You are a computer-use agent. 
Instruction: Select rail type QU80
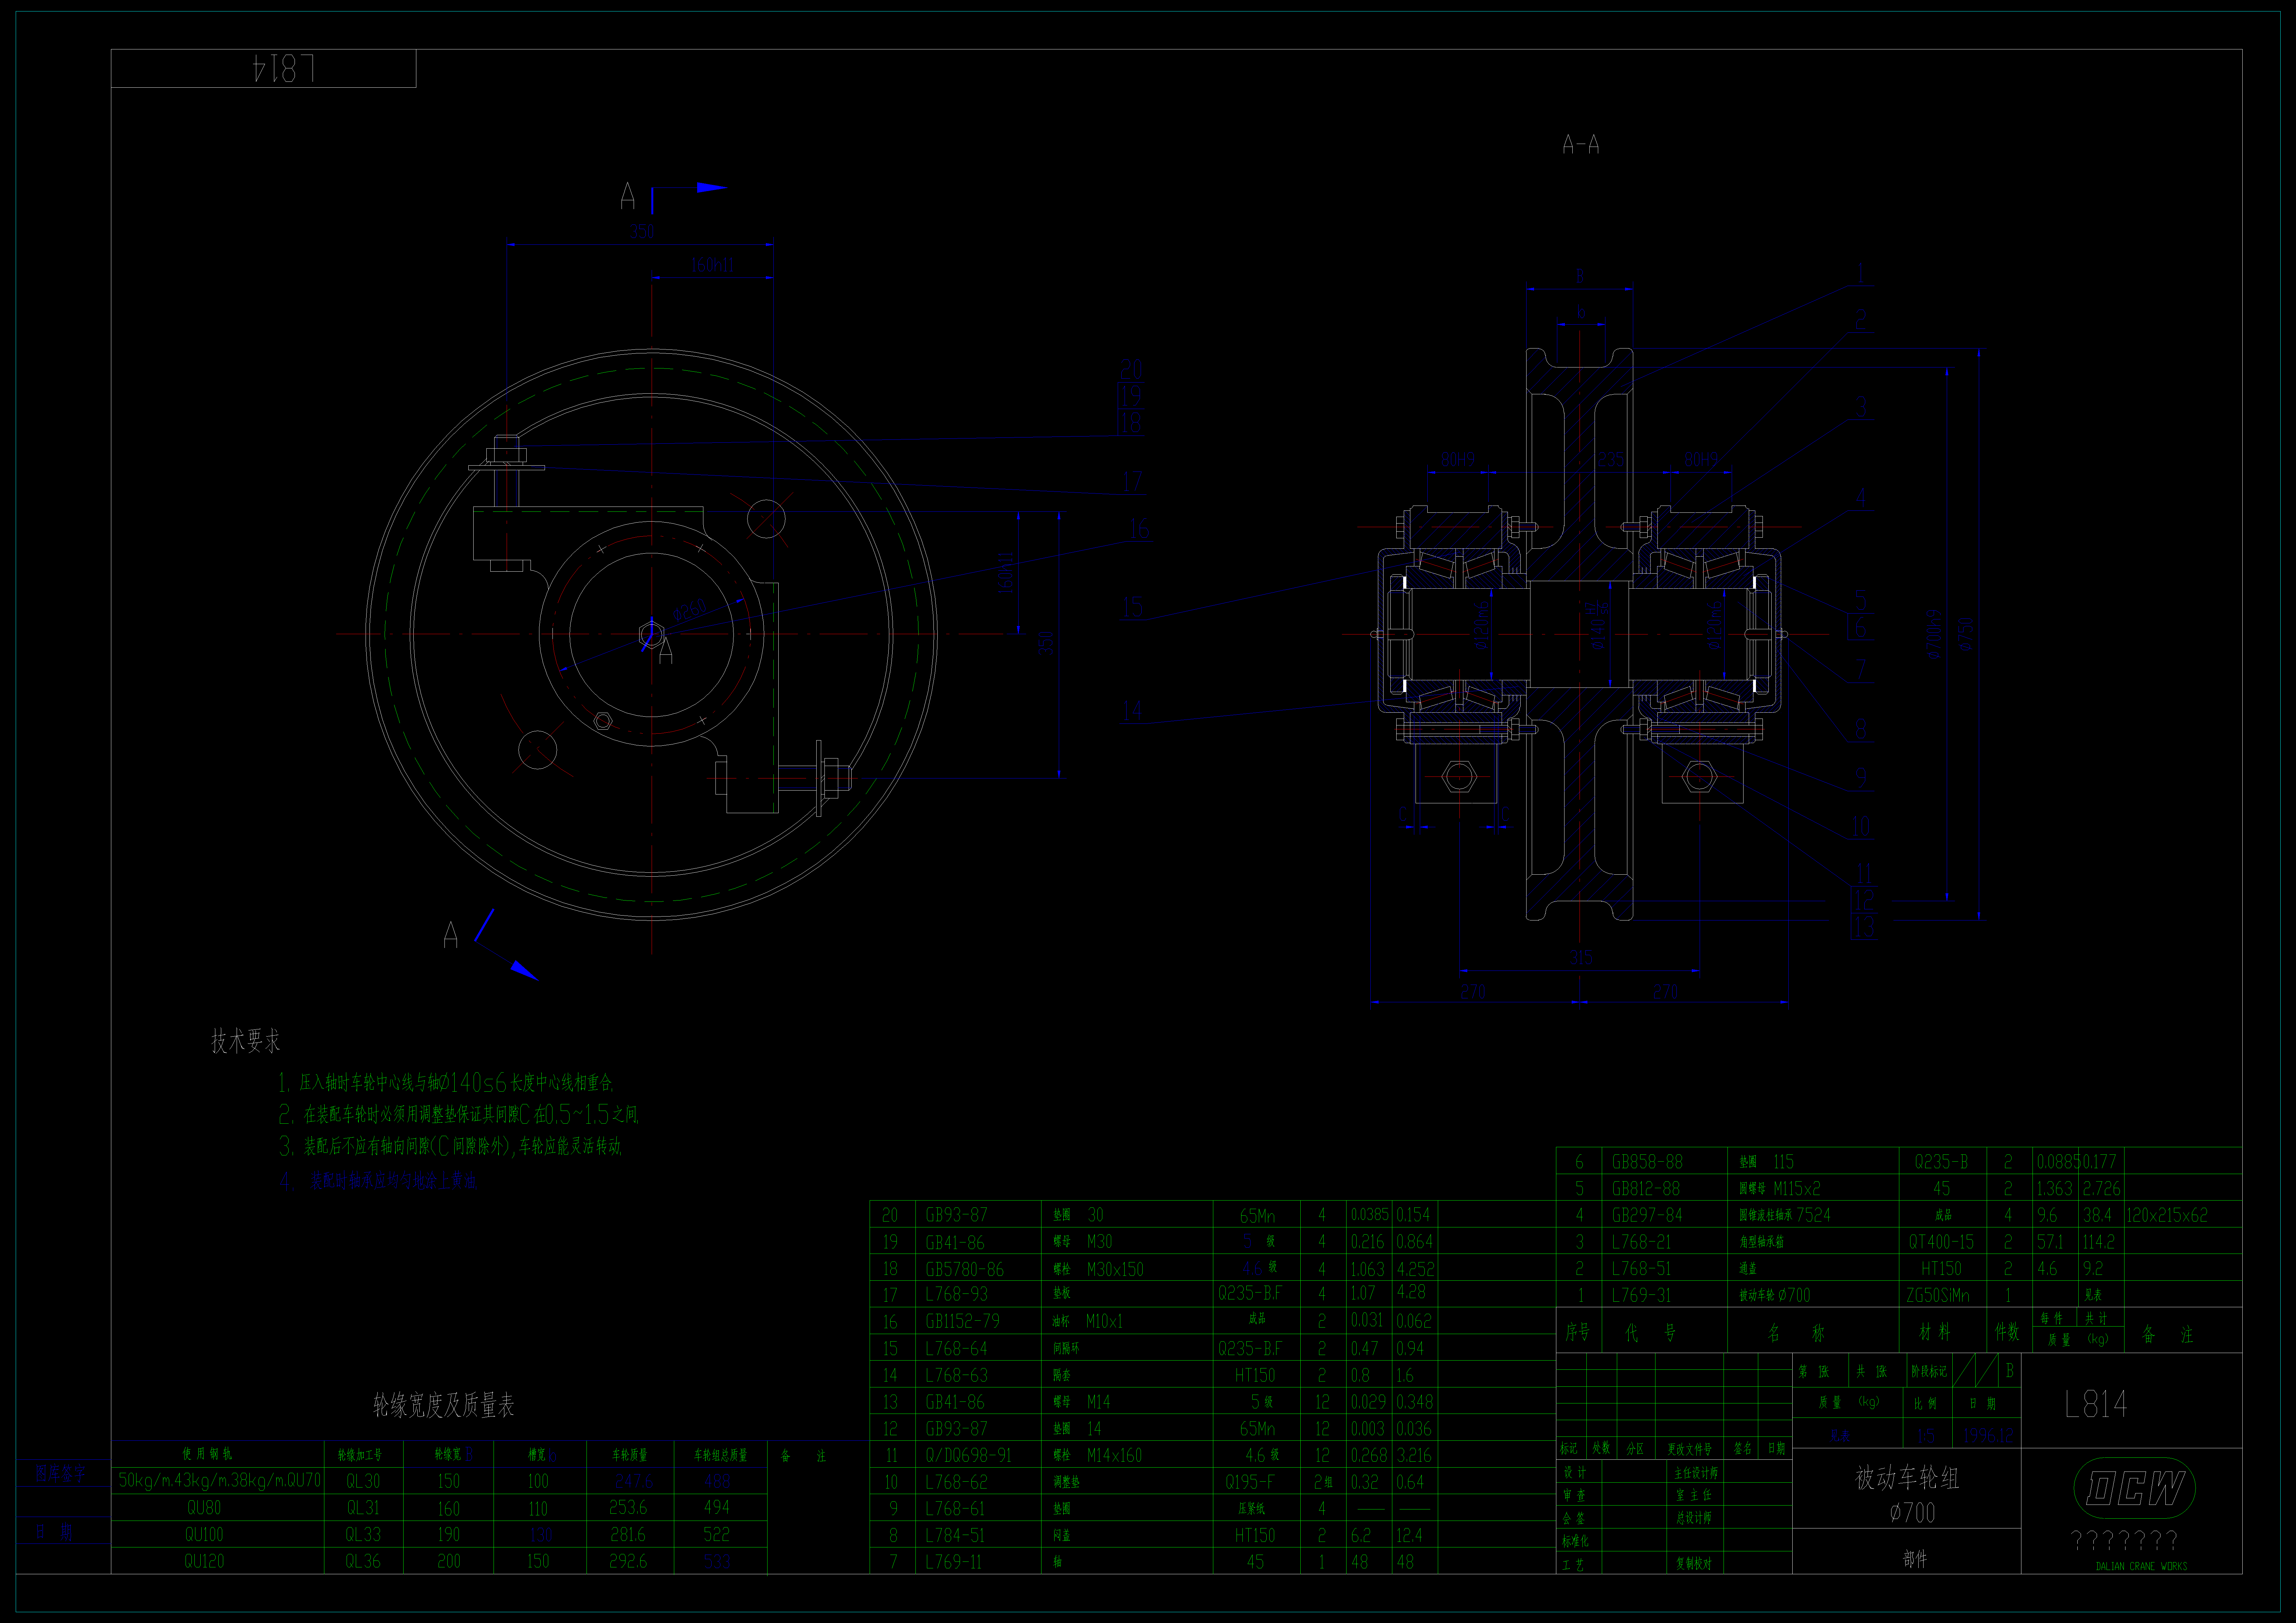[204, 1507]
